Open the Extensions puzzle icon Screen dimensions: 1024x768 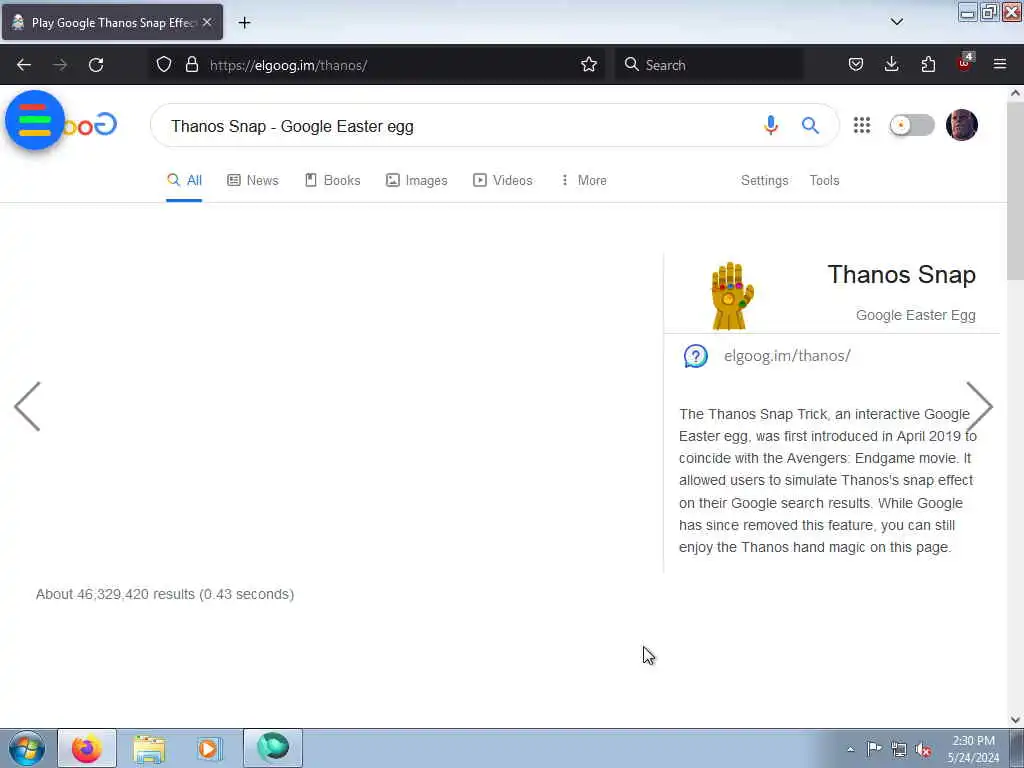click(928, 65)
